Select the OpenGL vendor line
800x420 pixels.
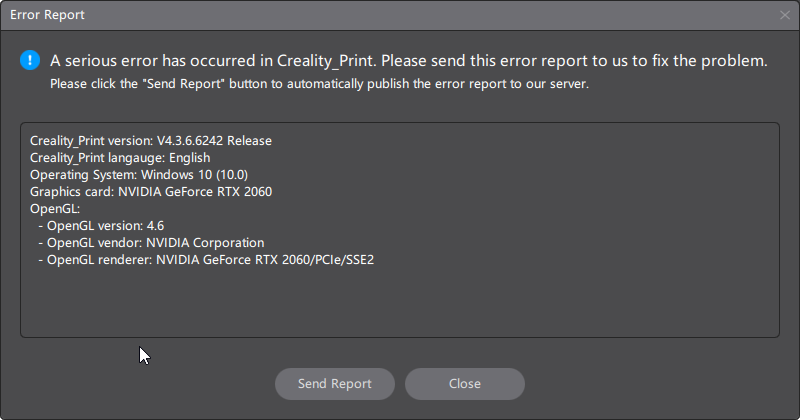pos(150,243)
